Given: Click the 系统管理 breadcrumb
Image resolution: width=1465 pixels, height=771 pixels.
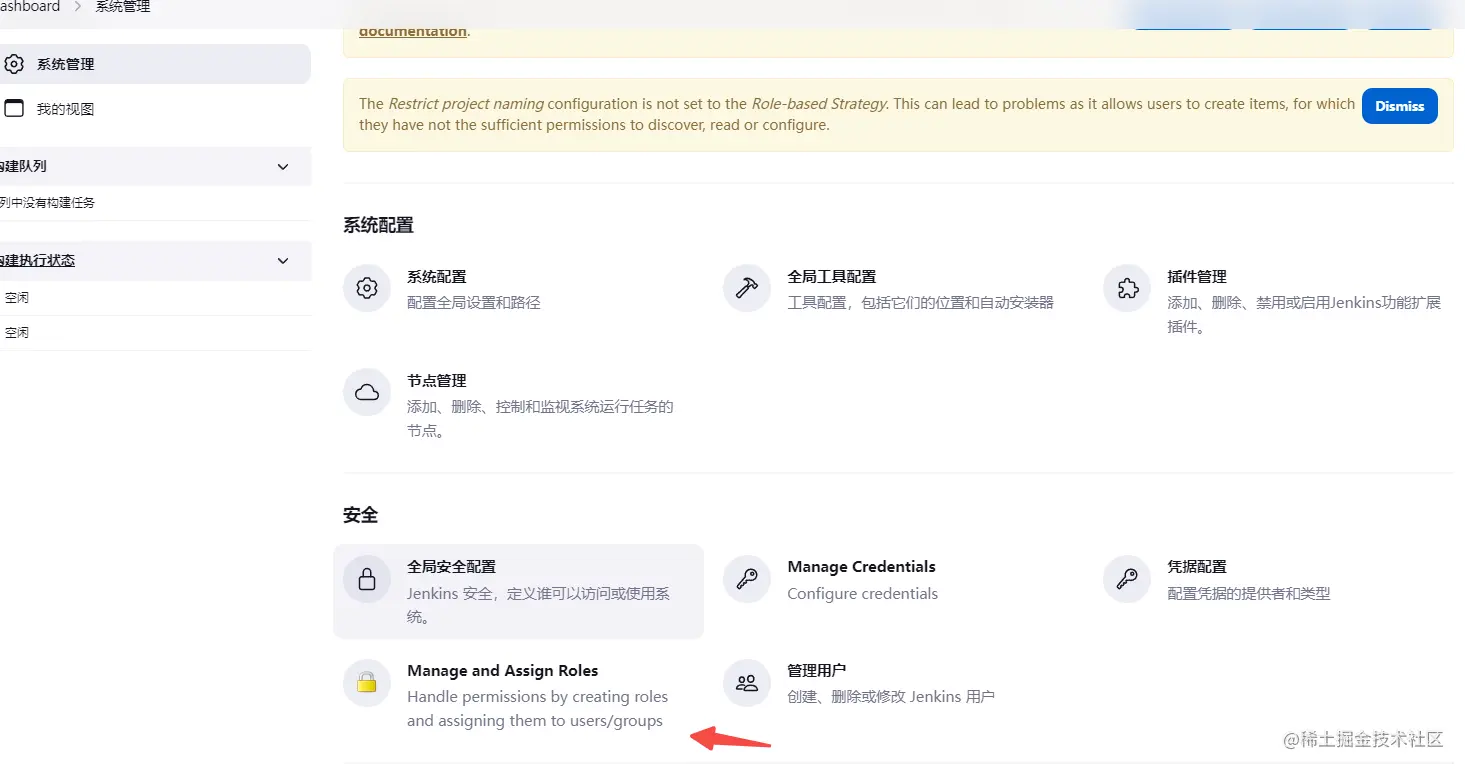Looking at the screenshot, I should coord(123,7).
